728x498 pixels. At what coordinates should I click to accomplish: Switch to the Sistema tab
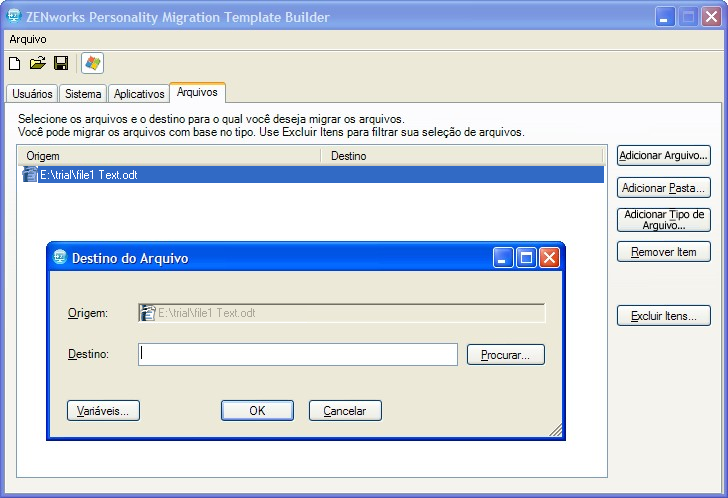pyautogui.click(x=83, y=94)
